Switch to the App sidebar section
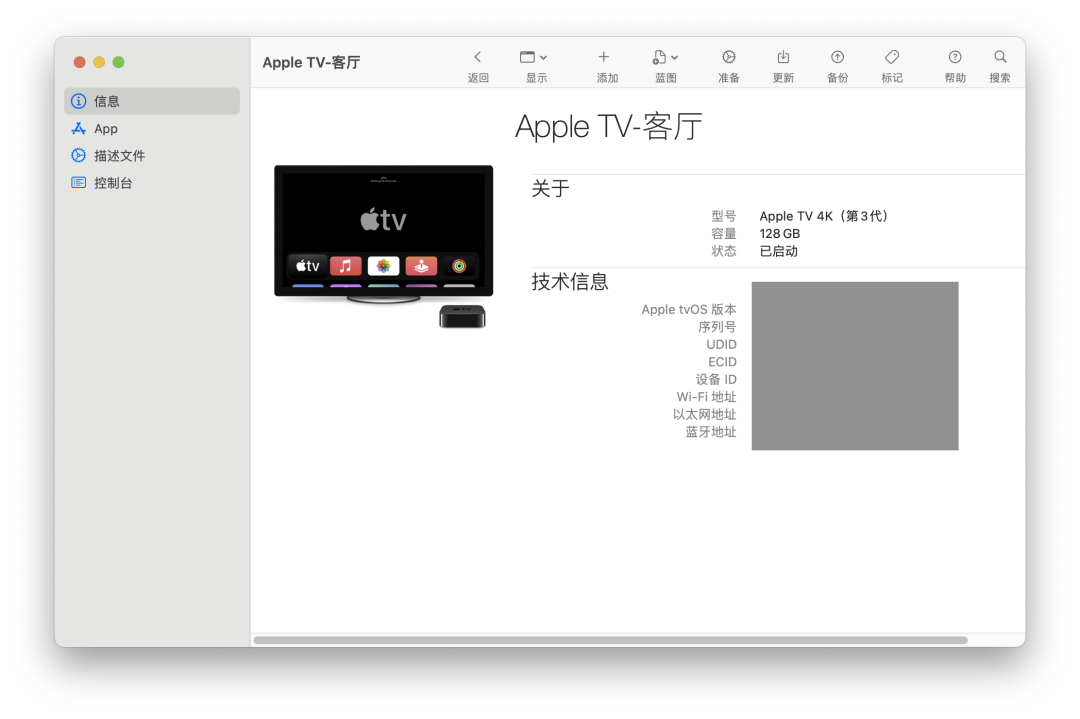 pyautogui.click(x=103, y=128)
